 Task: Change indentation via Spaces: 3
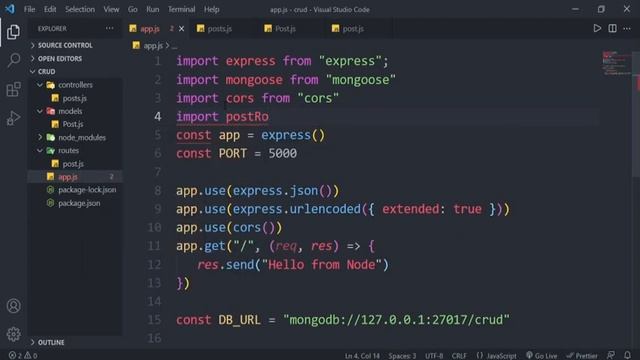click(x=402, y=356)
